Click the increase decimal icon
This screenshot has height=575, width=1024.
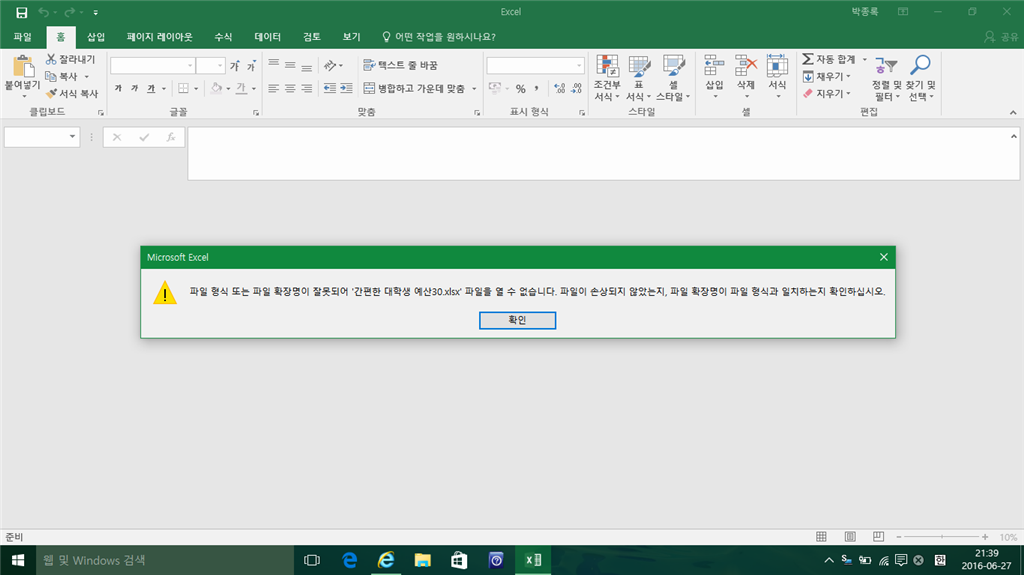560,88
